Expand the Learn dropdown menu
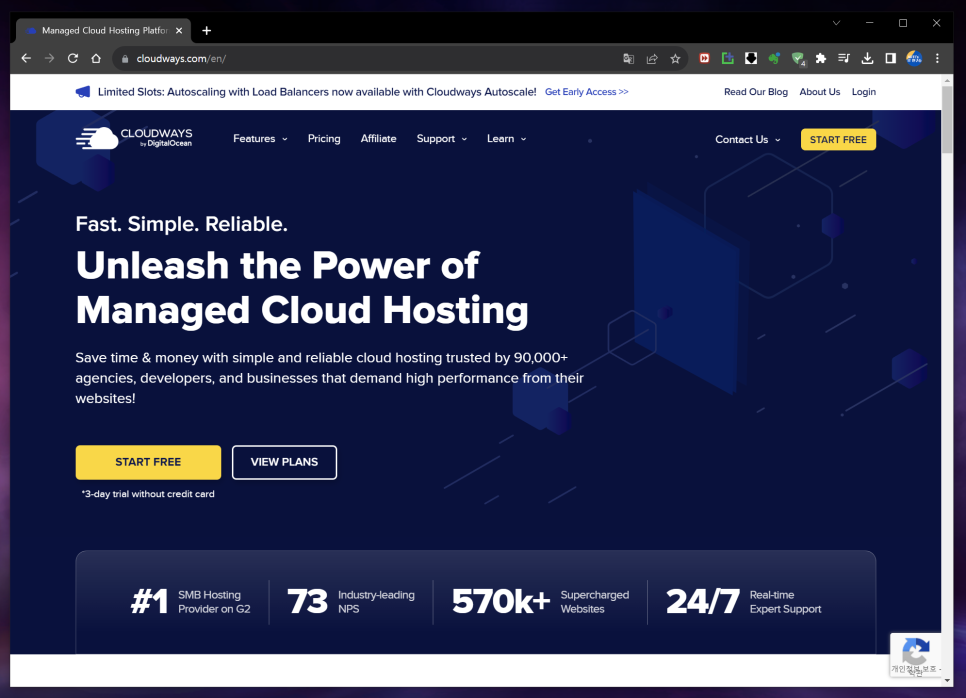Viewport: 966px width, 698px height. (506, 139)
